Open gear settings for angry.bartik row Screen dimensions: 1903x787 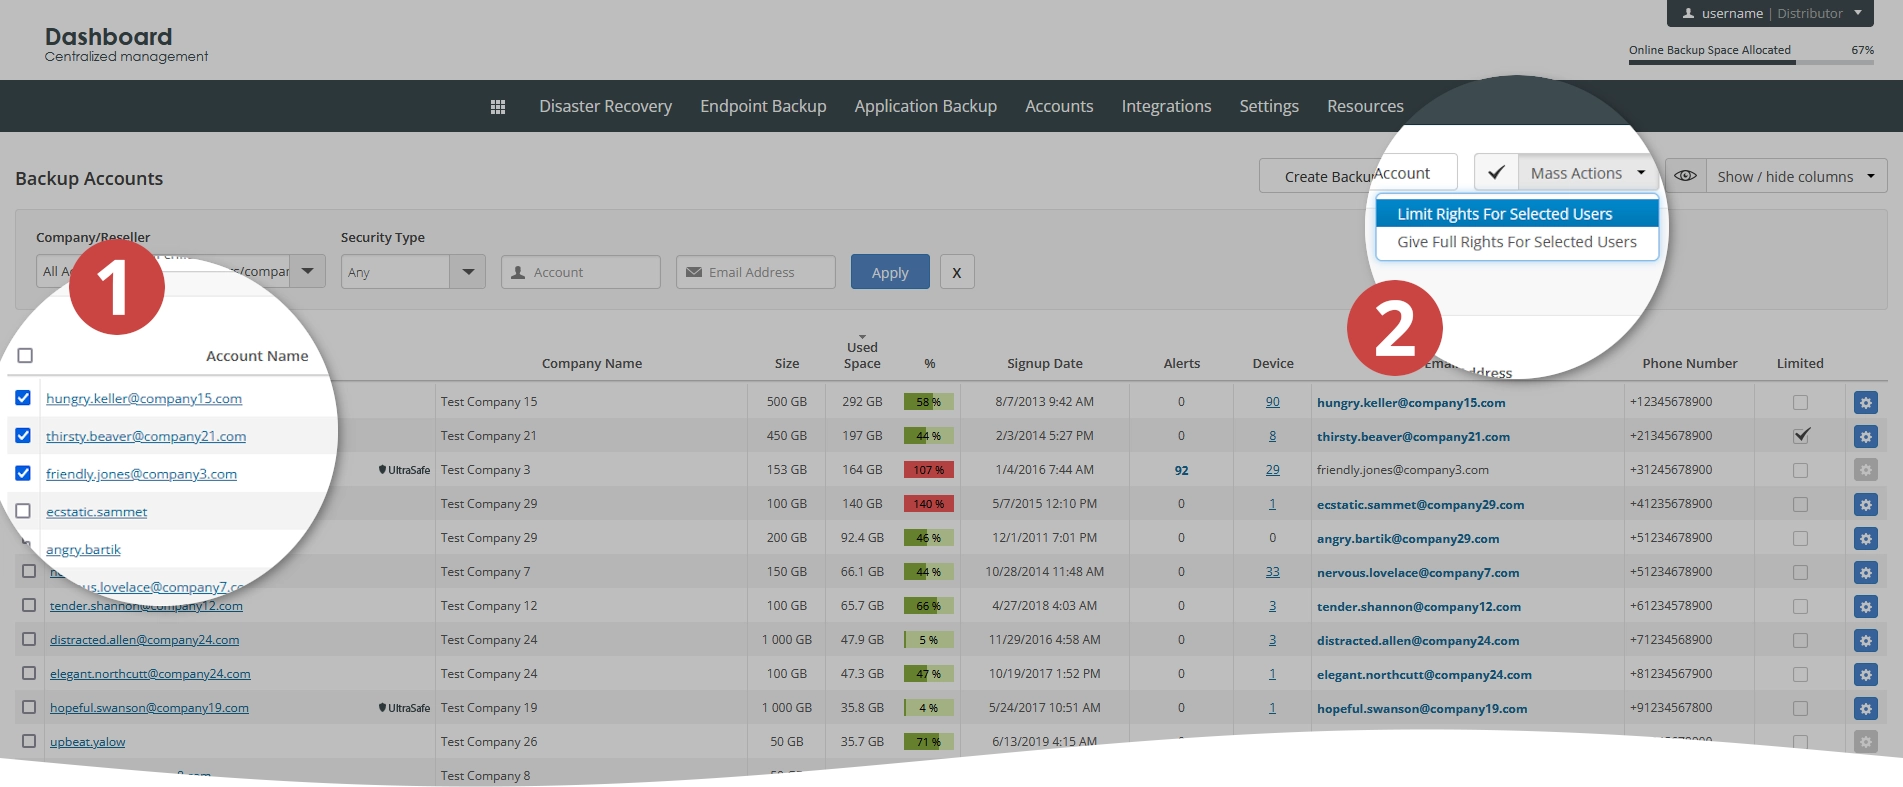point(1865,539)
